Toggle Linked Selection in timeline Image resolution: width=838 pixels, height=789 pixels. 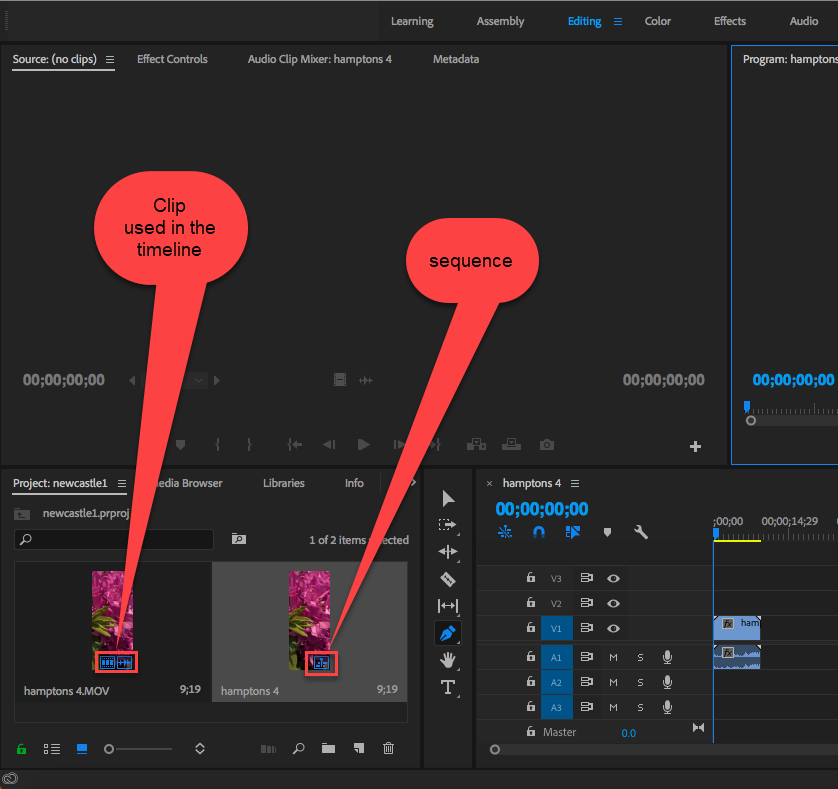pos(572,532)
